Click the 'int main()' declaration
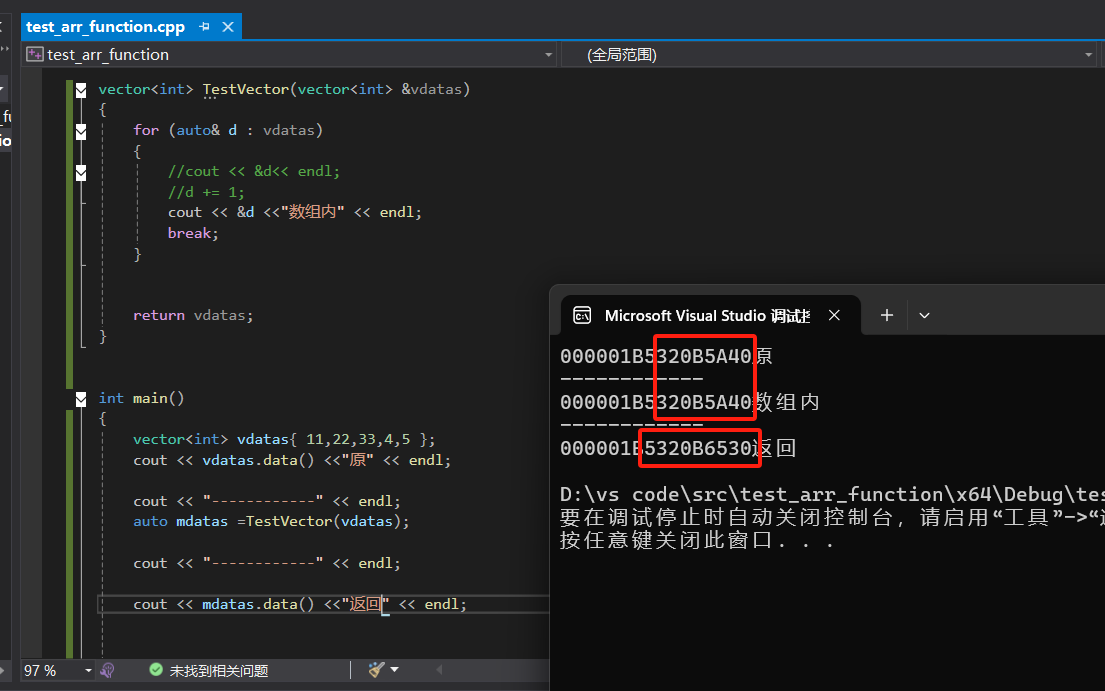 click(141, 398)
